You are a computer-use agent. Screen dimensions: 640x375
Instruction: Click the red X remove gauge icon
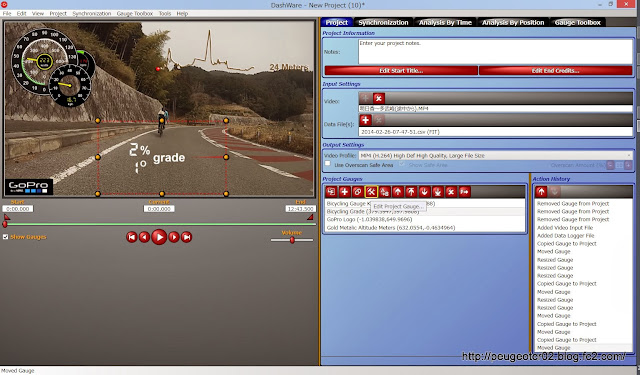click(451, 192)
